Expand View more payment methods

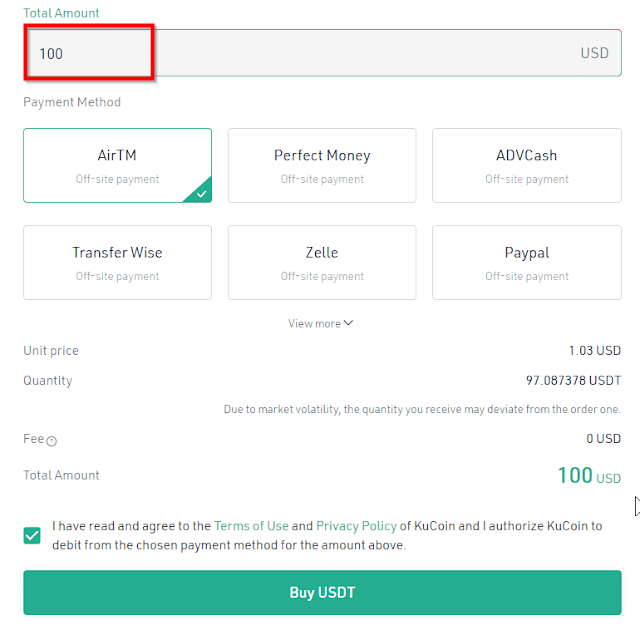tap(321, 323)
